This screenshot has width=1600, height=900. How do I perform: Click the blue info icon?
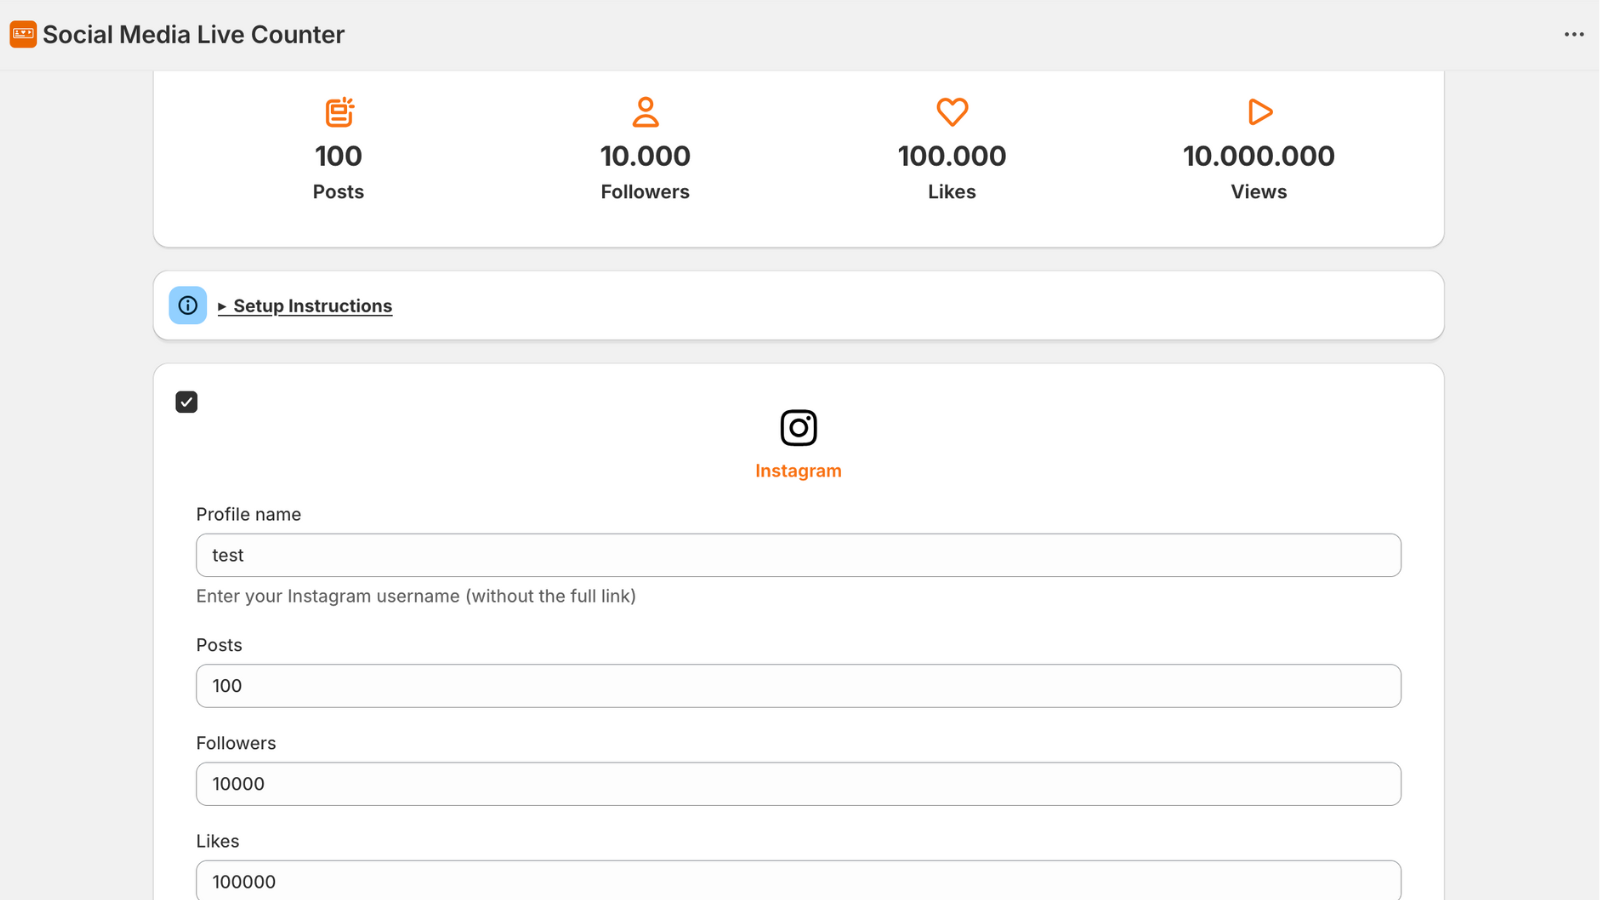click(x=188, y=306)
